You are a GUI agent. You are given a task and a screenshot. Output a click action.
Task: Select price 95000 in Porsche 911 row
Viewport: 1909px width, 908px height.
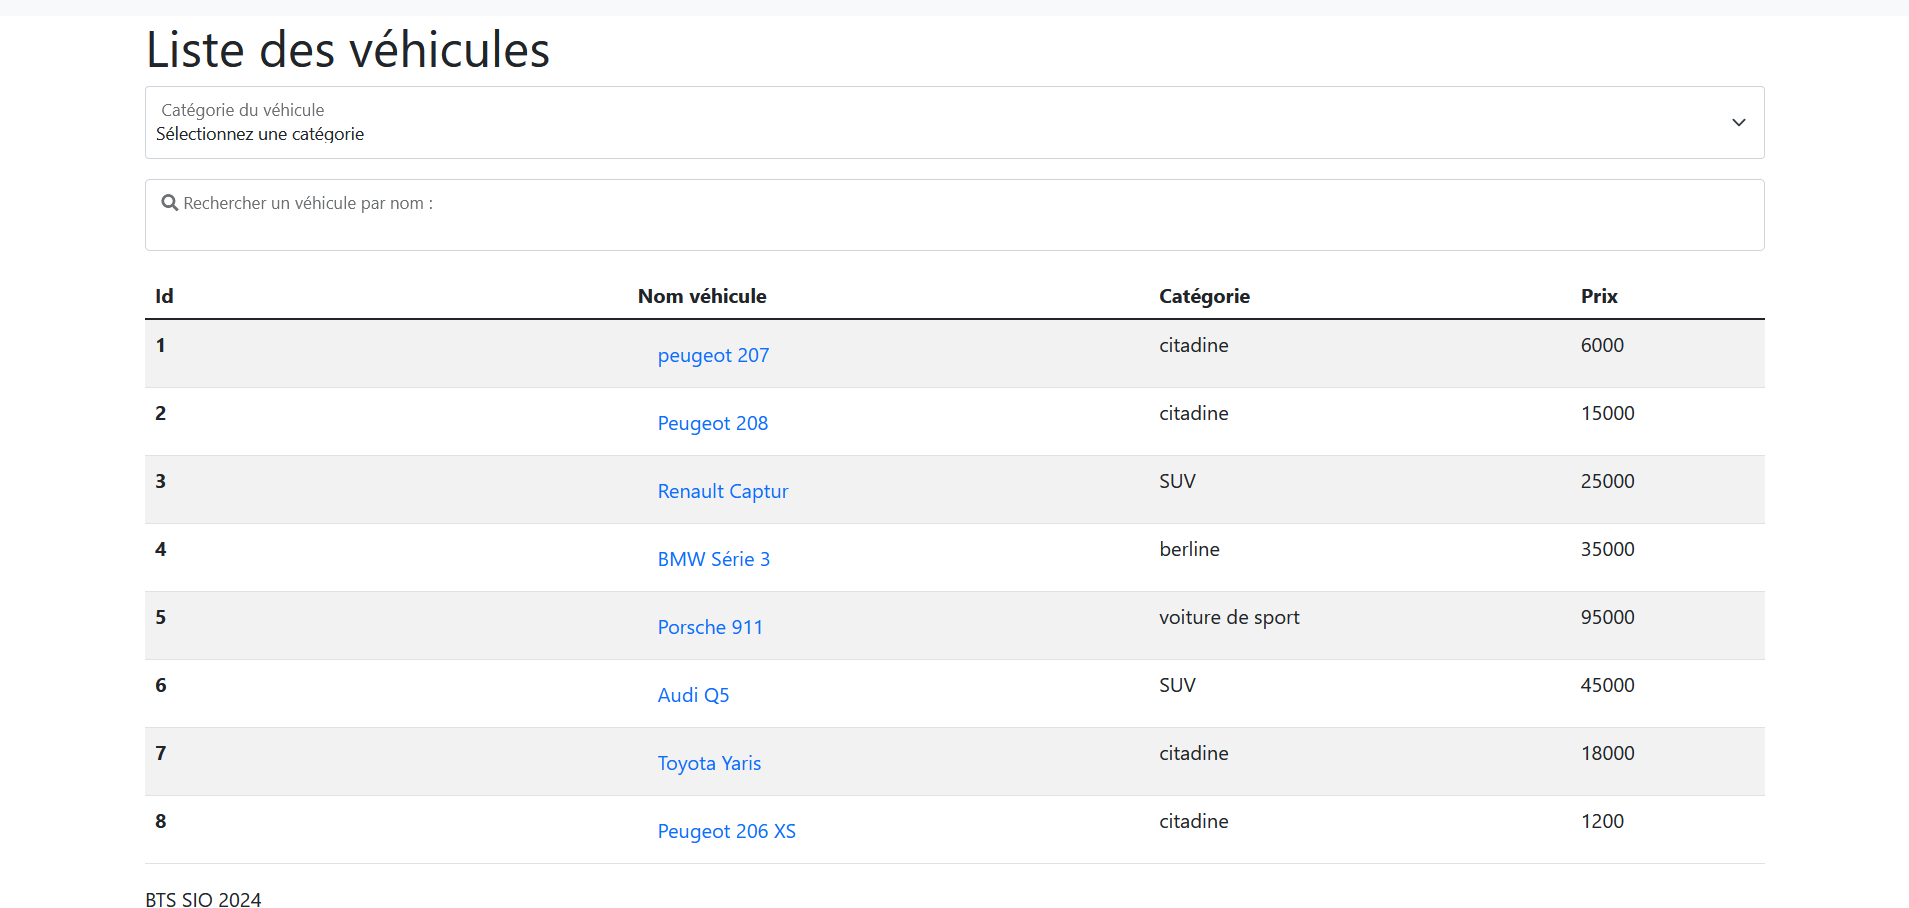coord(1607,617)
